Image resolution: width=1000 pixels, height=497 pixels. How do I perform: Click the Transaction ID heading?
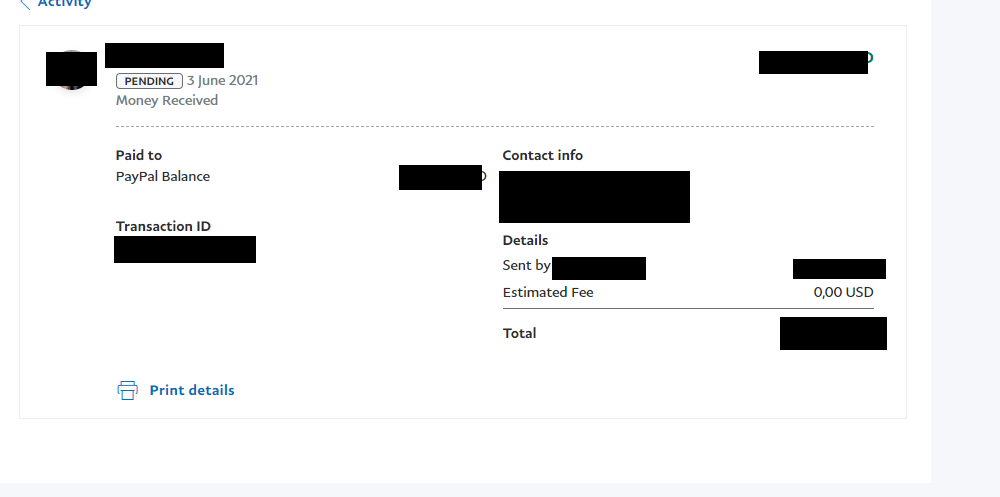(x=163, y=226)
